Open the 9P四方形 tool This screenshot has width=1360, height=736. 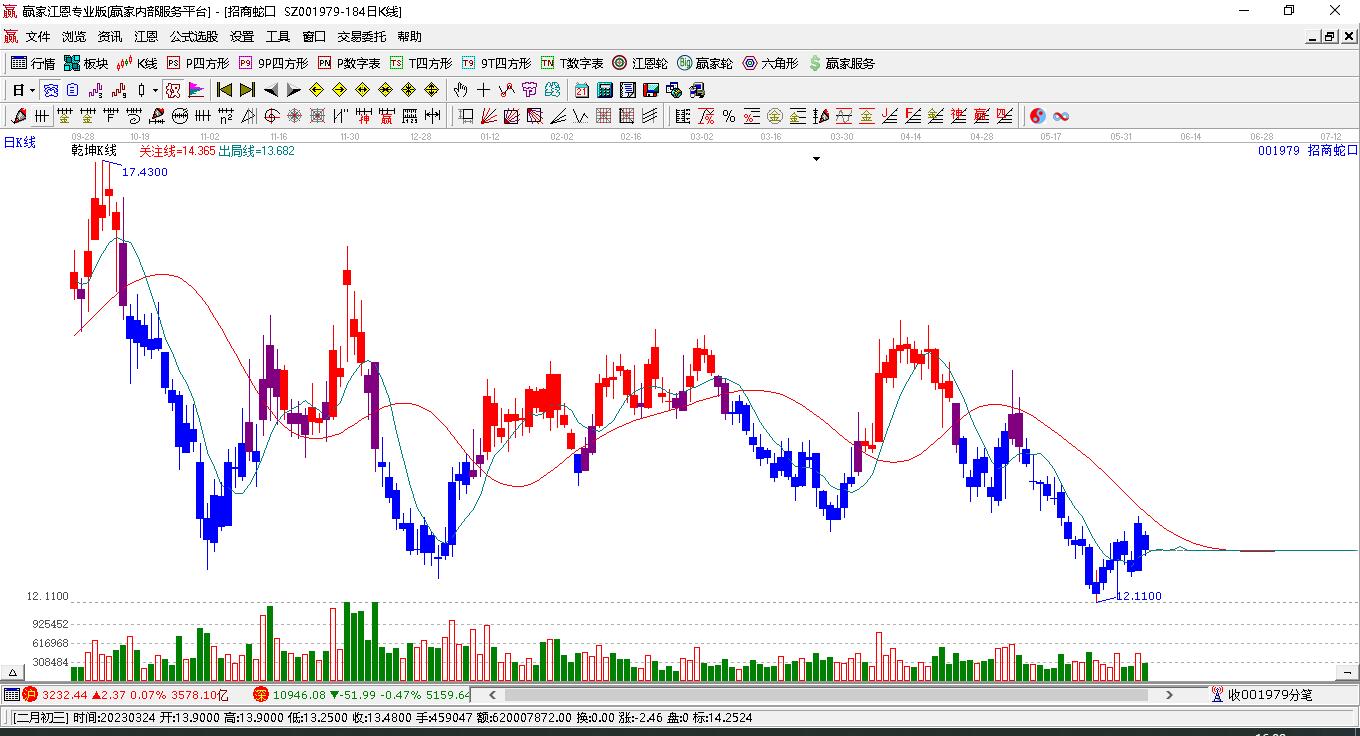pos(273,63)
